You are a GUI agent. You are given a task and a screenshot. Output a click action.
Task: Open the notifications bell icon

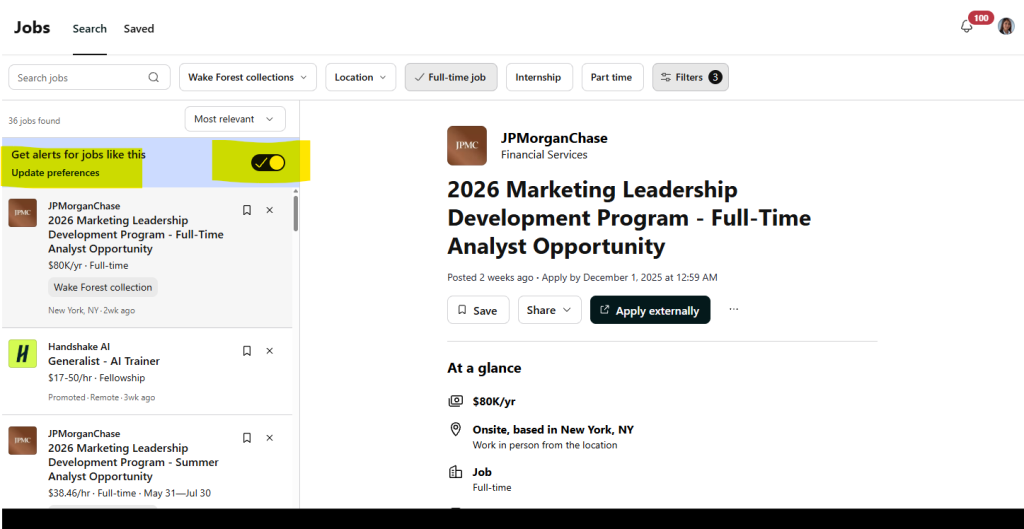click(967, 27)
